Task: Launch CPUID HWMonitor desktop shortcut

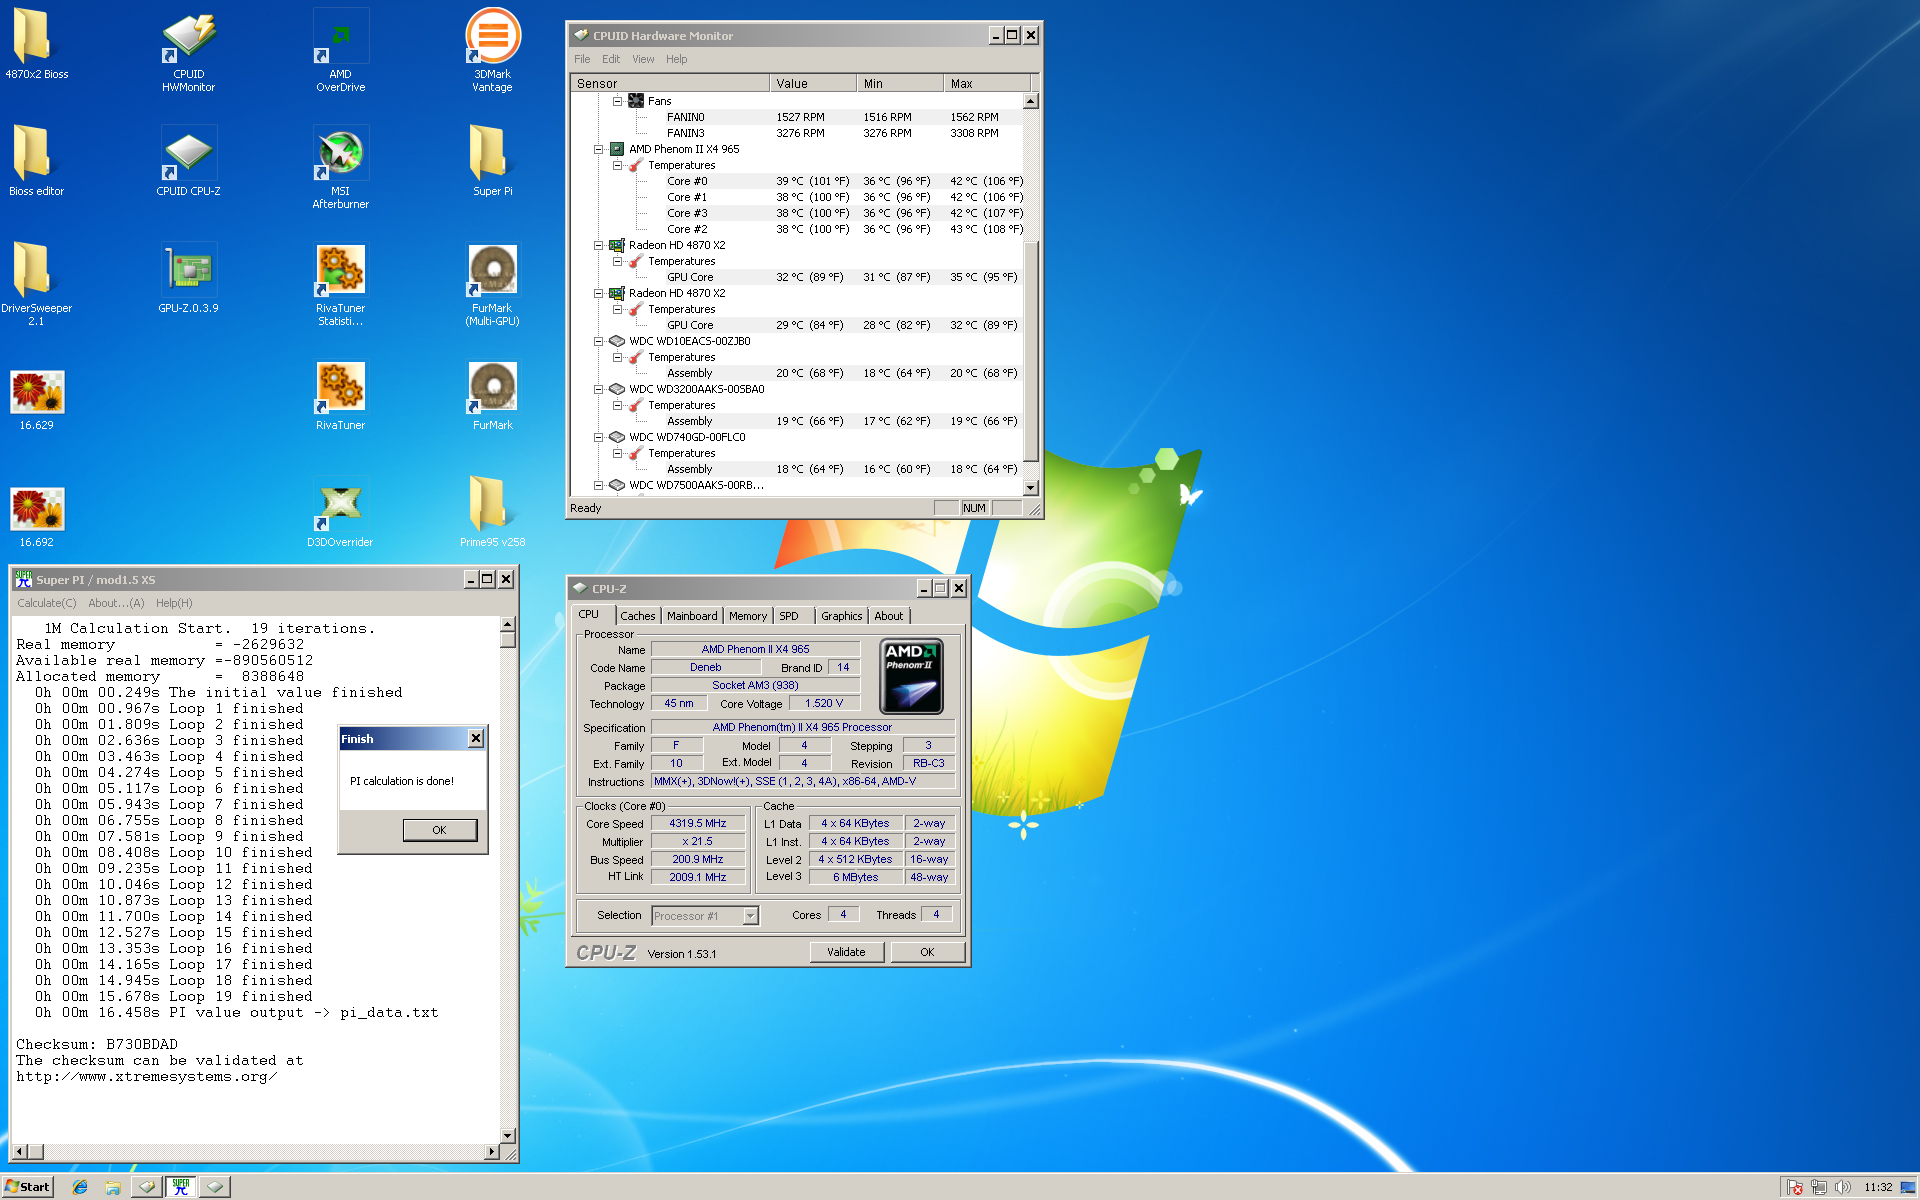Action: [189, 51]
